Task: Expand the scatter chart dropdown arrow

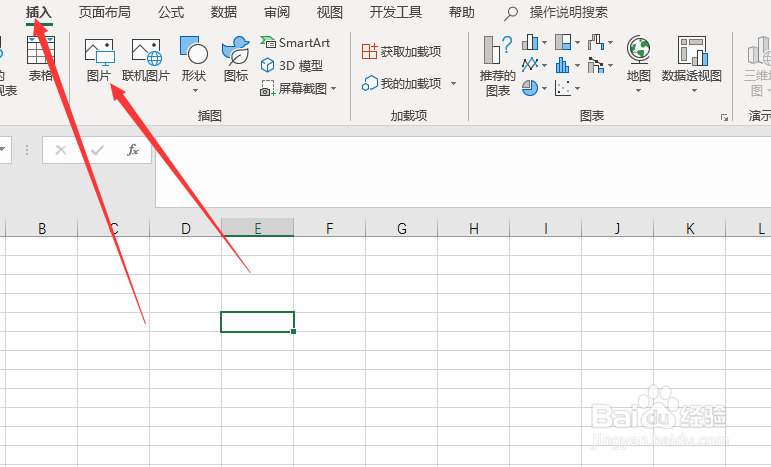Action: click(577, 88)
